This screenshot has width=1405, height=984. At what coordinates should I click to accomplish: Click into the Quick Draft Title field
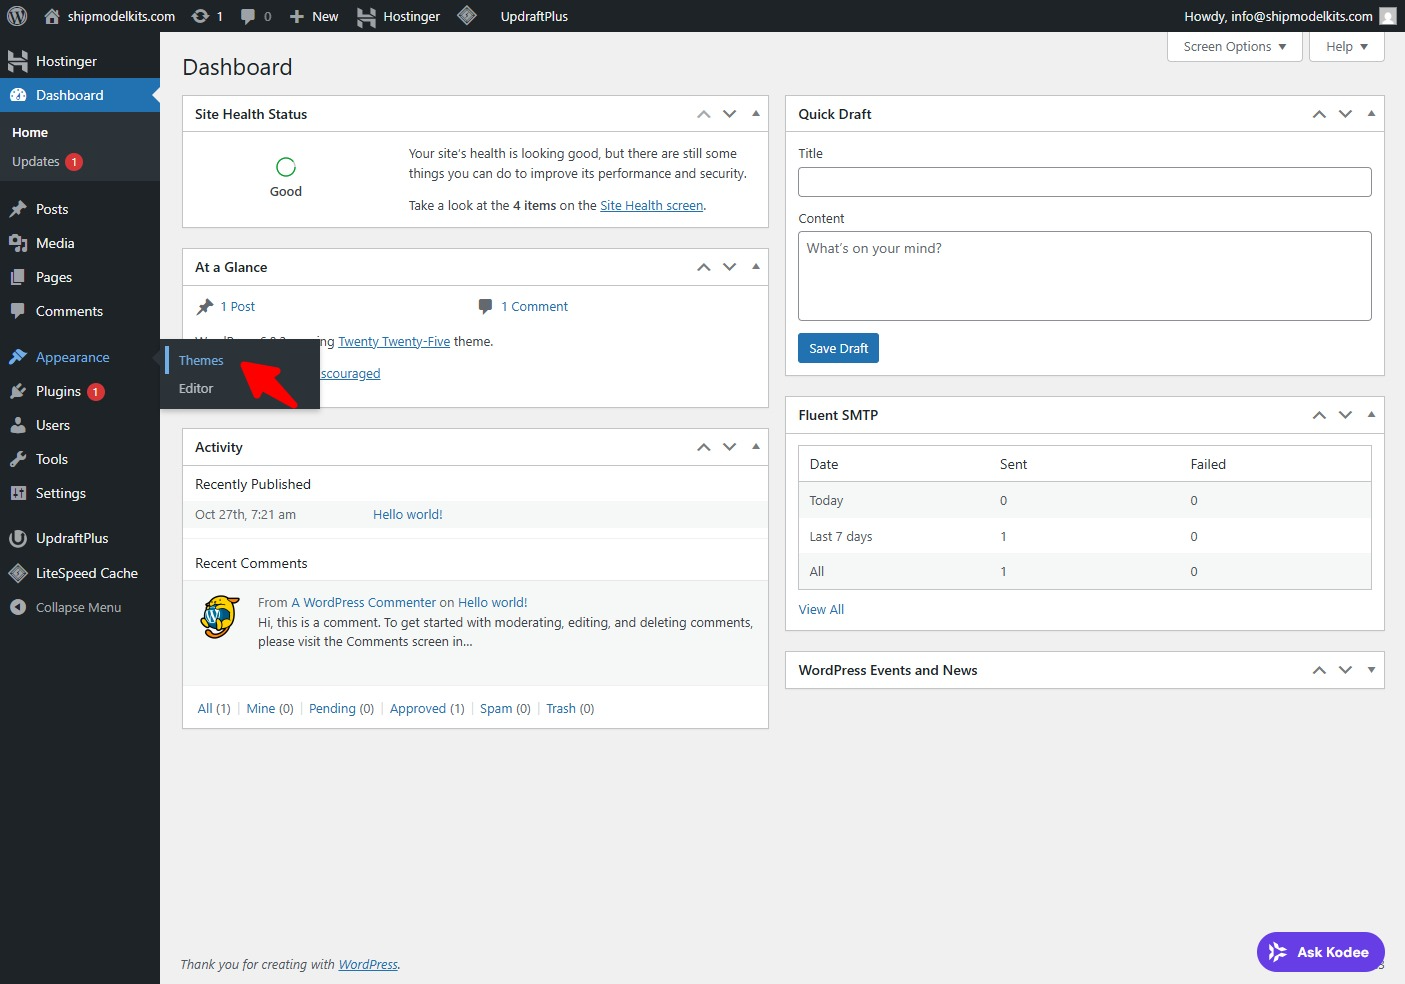pyautogui.click(x=1084, y=182)
